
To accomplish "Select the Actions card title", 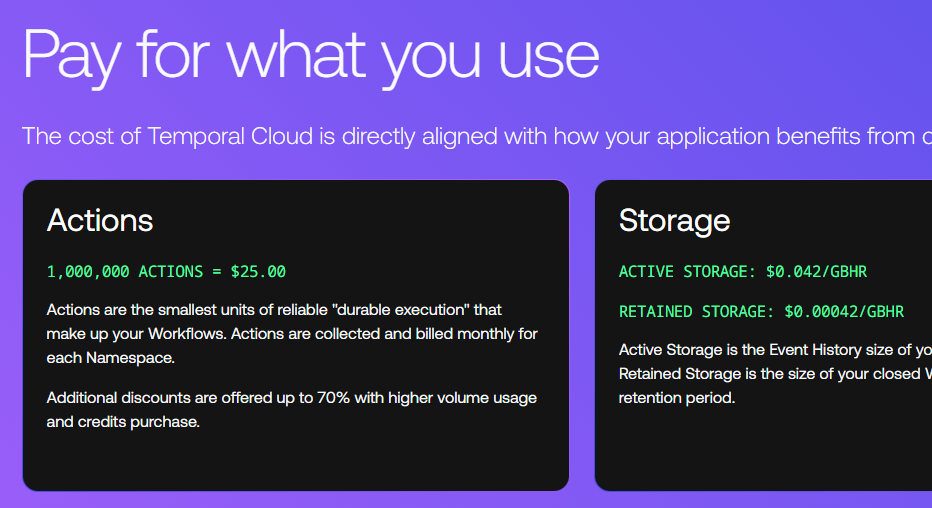I will click(100, 220).
